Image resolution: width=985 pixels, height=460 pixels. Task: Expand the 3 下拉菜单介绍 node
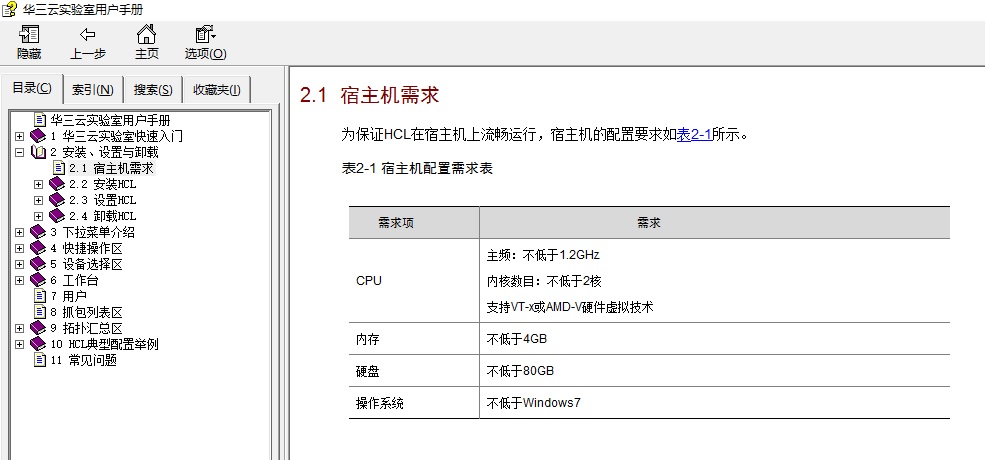pos(19,232)
